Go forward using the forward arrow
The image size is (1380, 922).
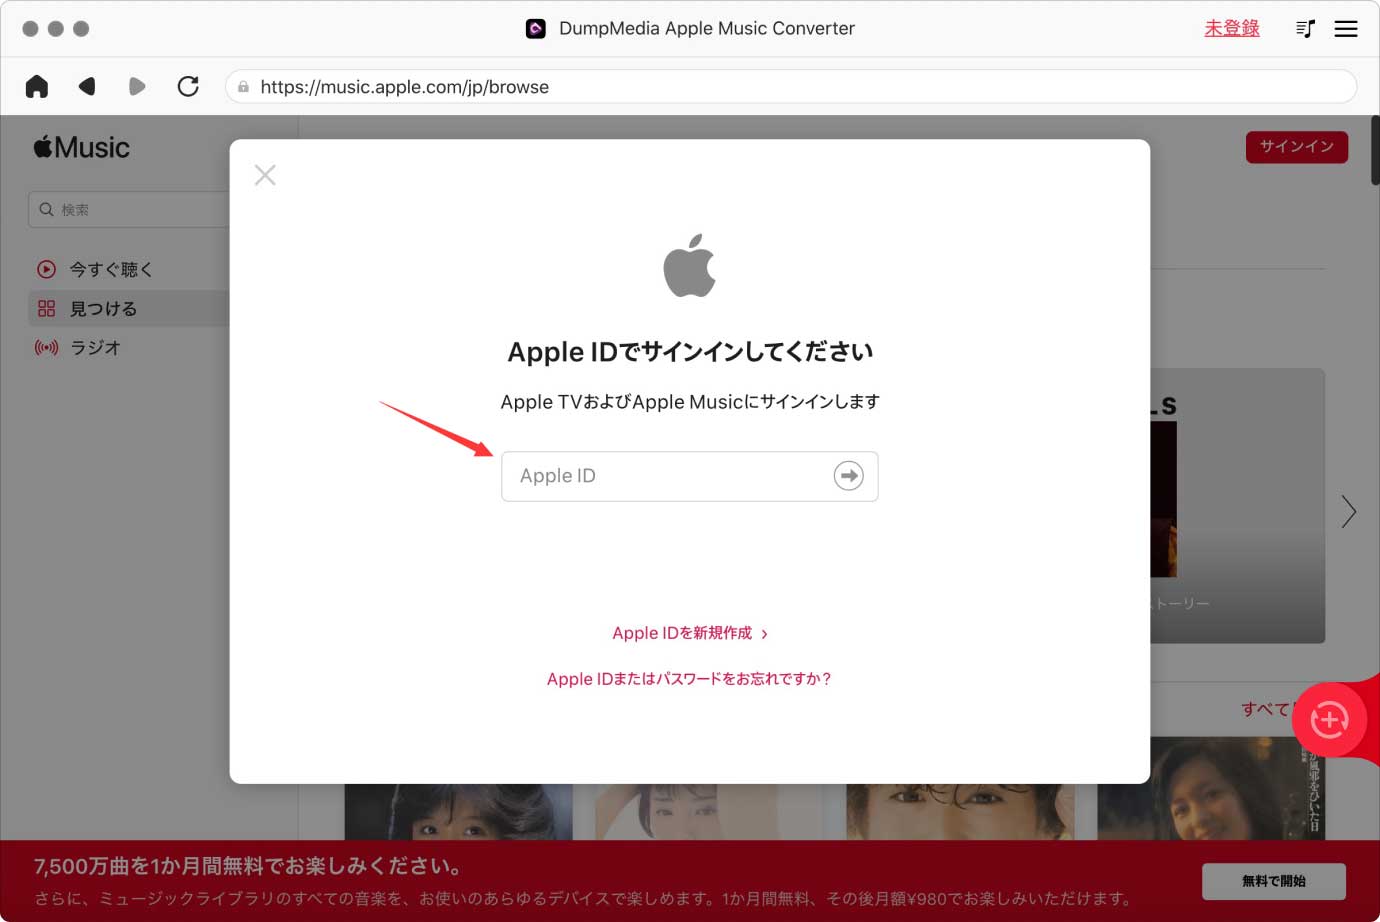137,87
